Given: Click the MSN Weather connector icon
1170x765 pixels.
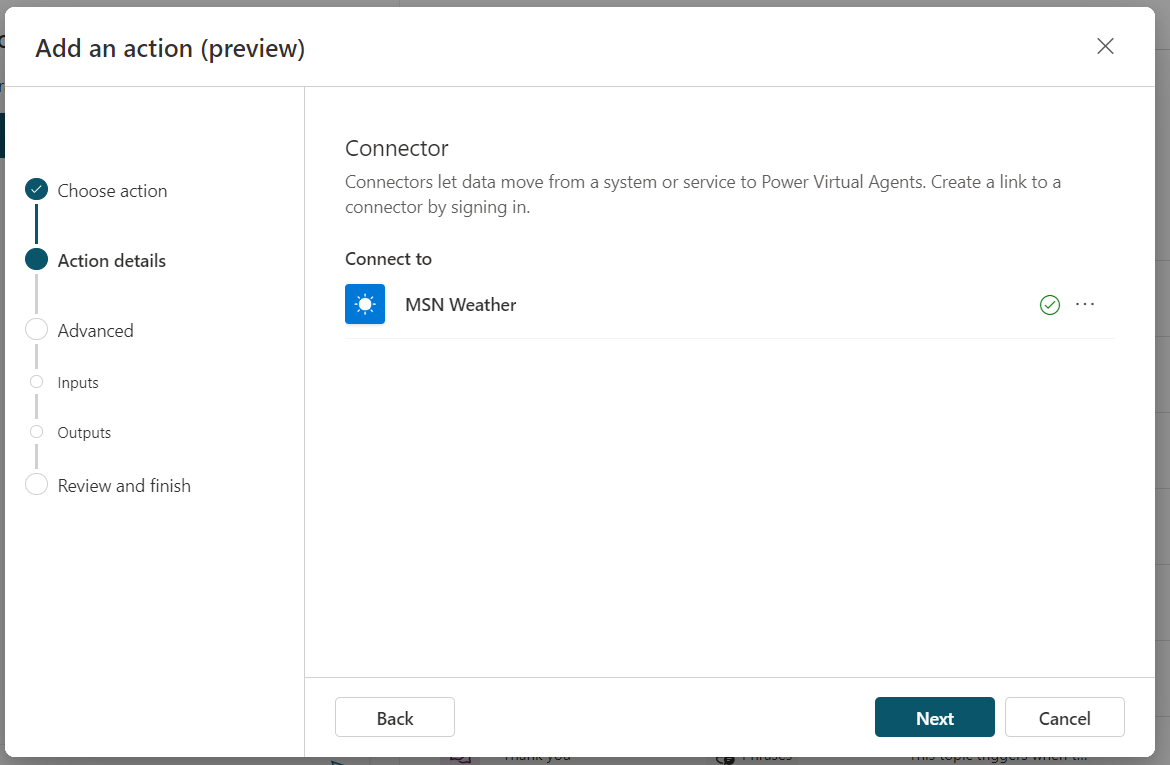Looking at the screenshot, I should tap(365, 304).
